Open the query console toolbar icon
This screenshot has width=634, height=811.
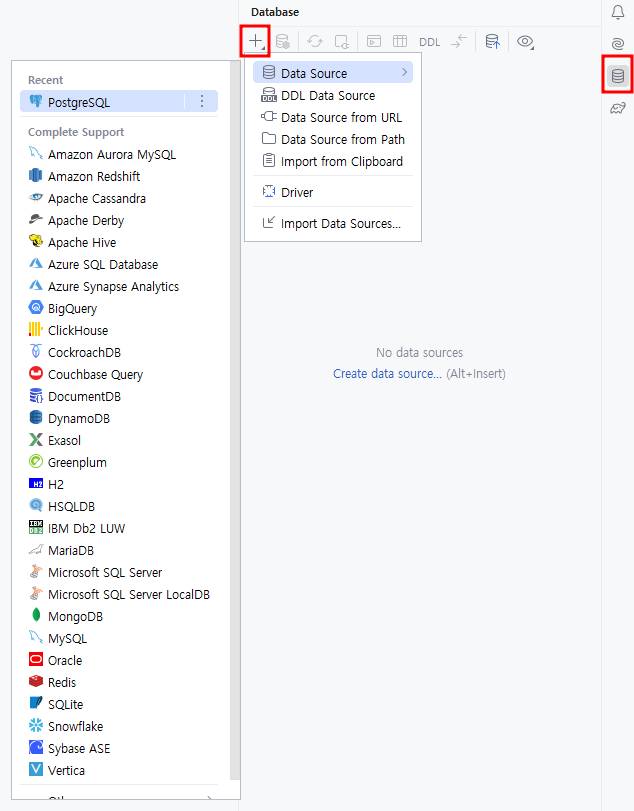point(373,42)
